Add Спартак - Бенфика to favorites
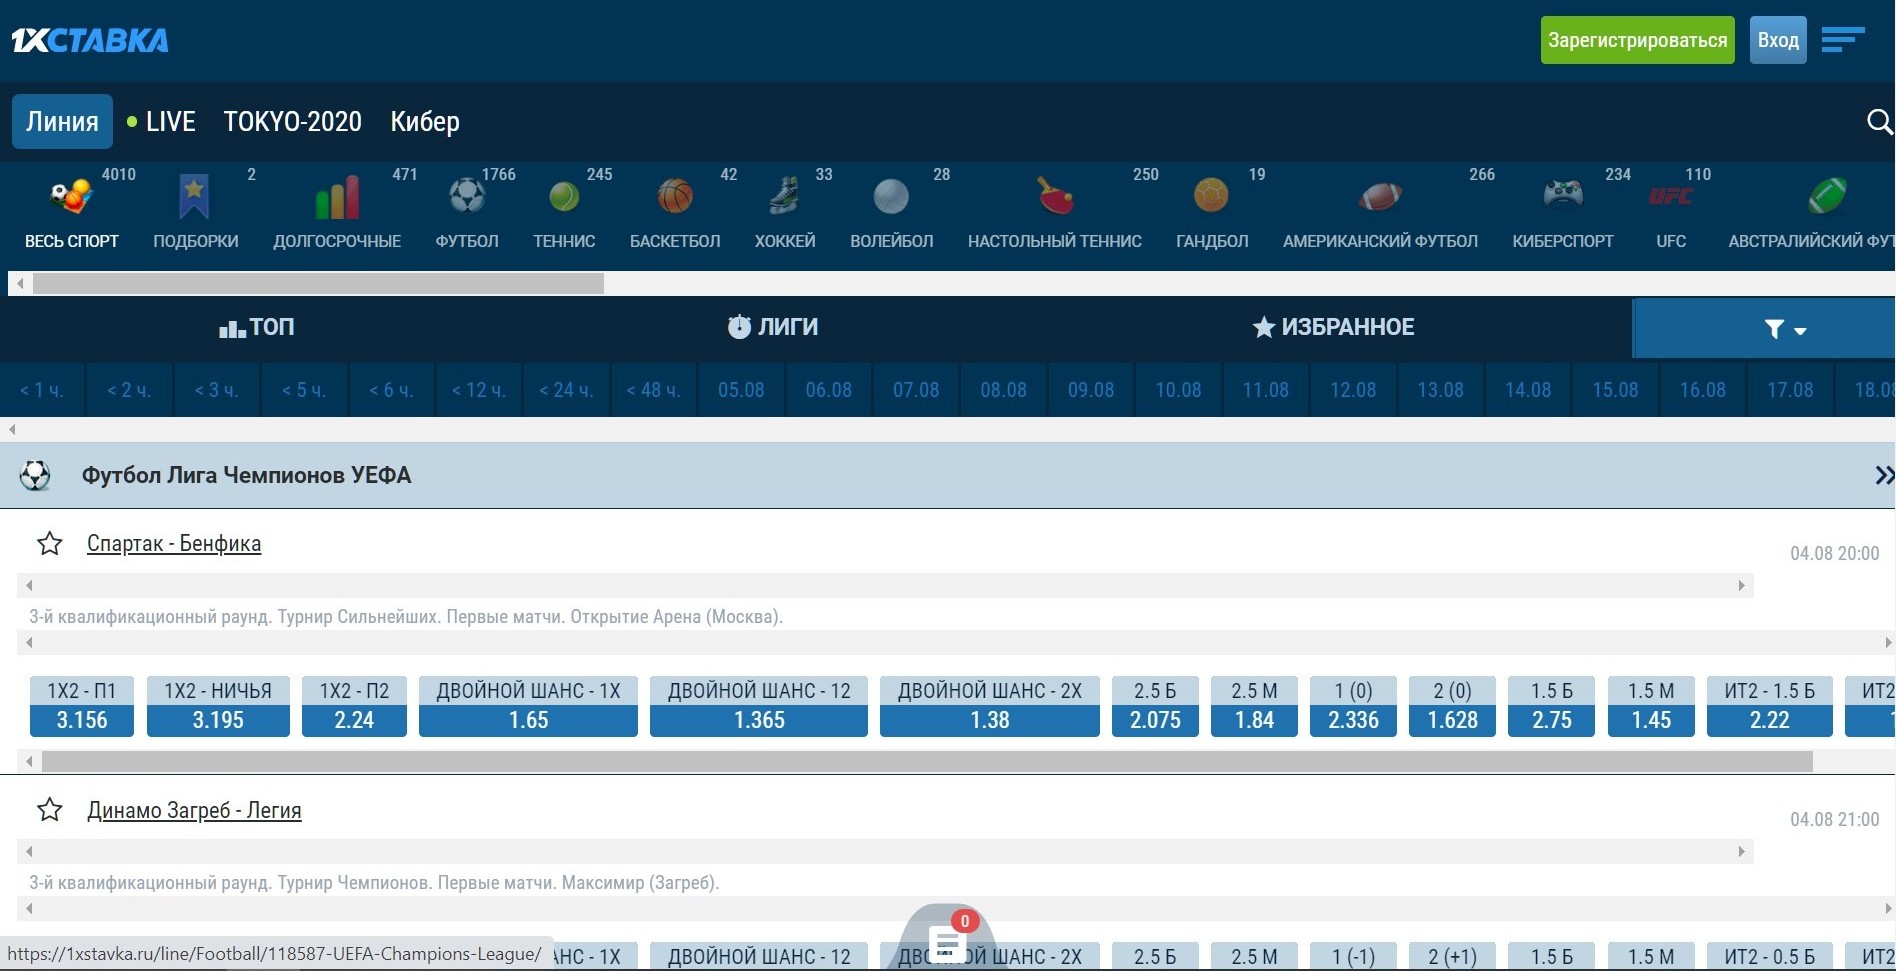1896x971 pixels. (x=49, y=544)
